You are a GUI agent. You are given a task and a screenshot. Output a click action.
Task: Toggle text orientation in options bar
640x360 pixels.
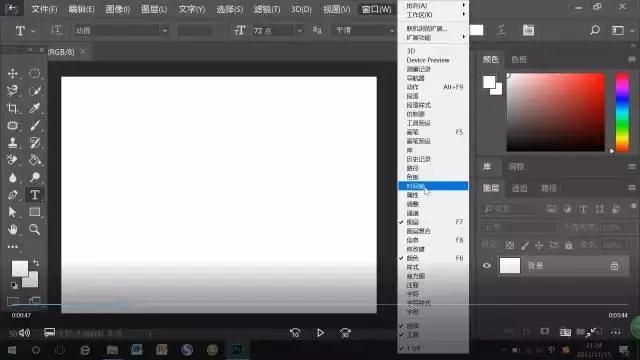coord(56,30)
